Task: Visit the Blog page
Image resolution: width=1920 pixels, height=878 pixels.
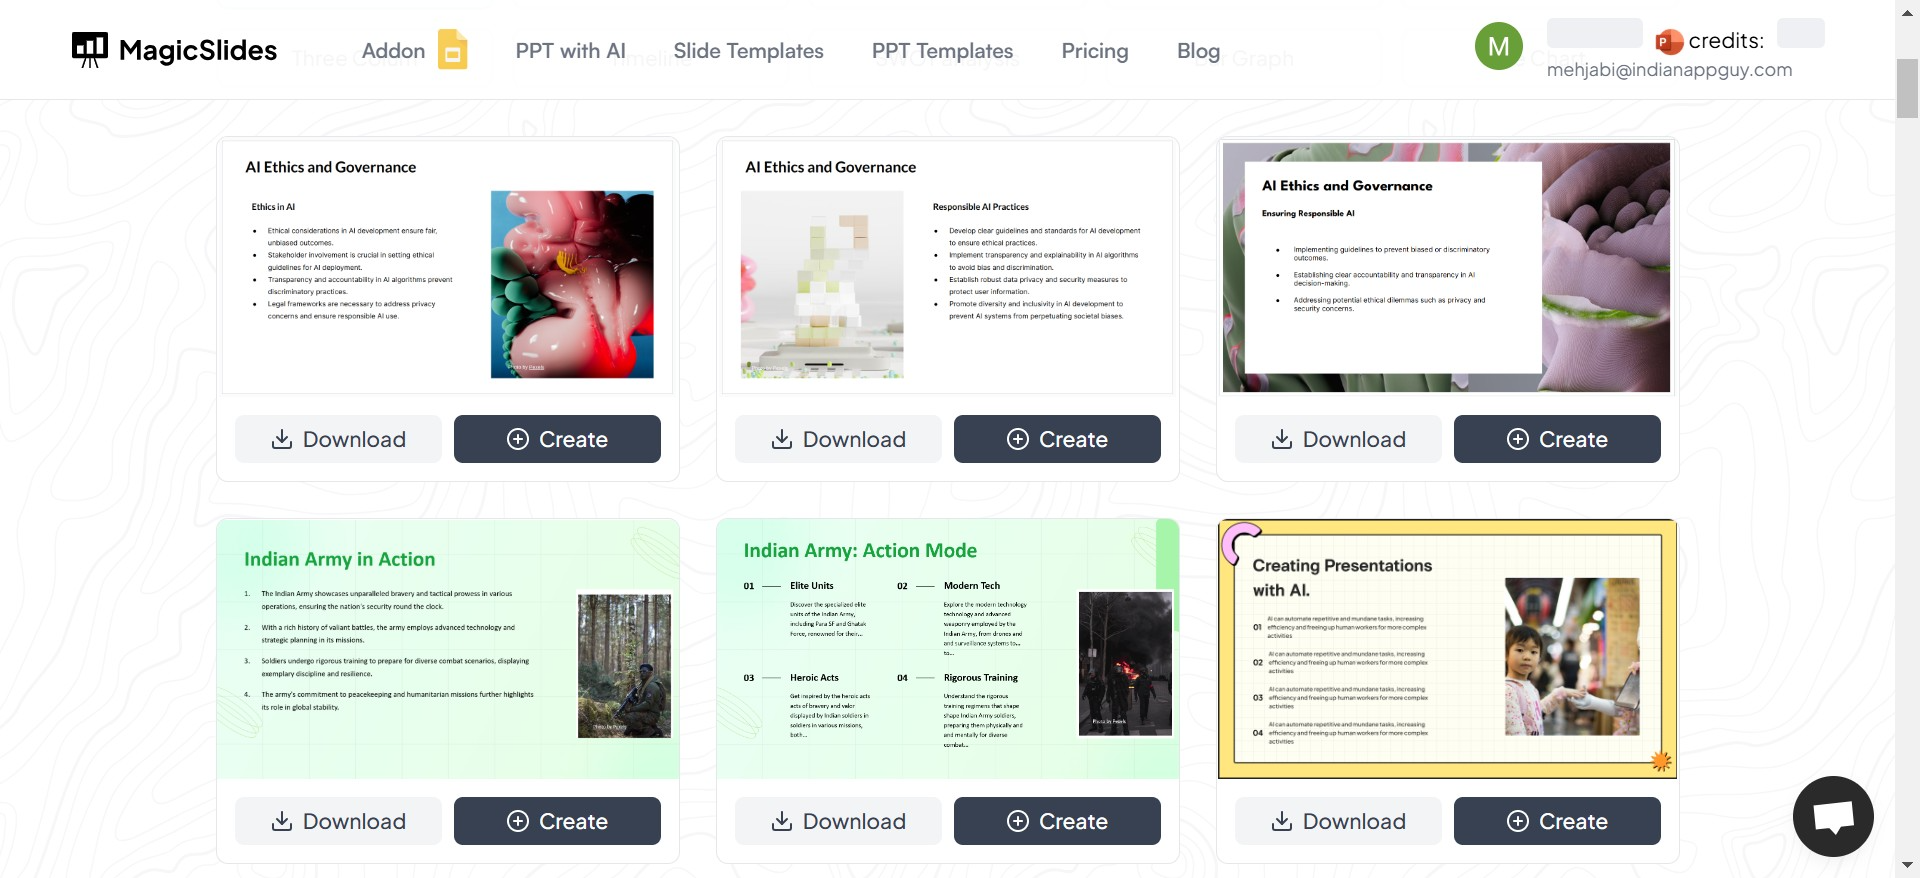Action: (x=1198, y=51)
